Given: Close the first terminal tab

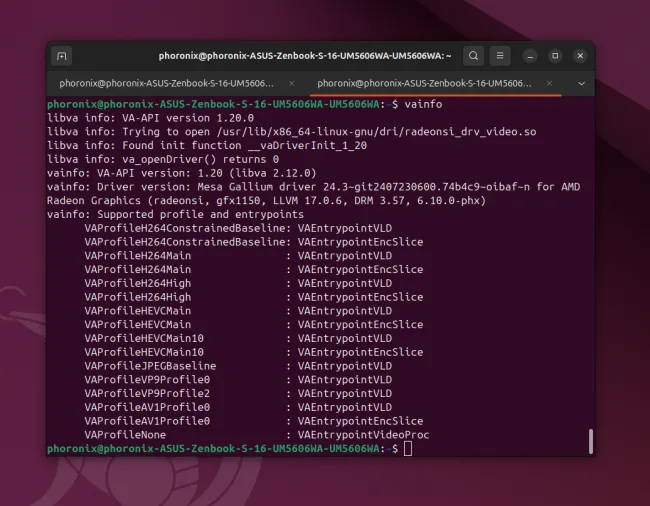Looking at the screenshot, I should tap(292, 83).
